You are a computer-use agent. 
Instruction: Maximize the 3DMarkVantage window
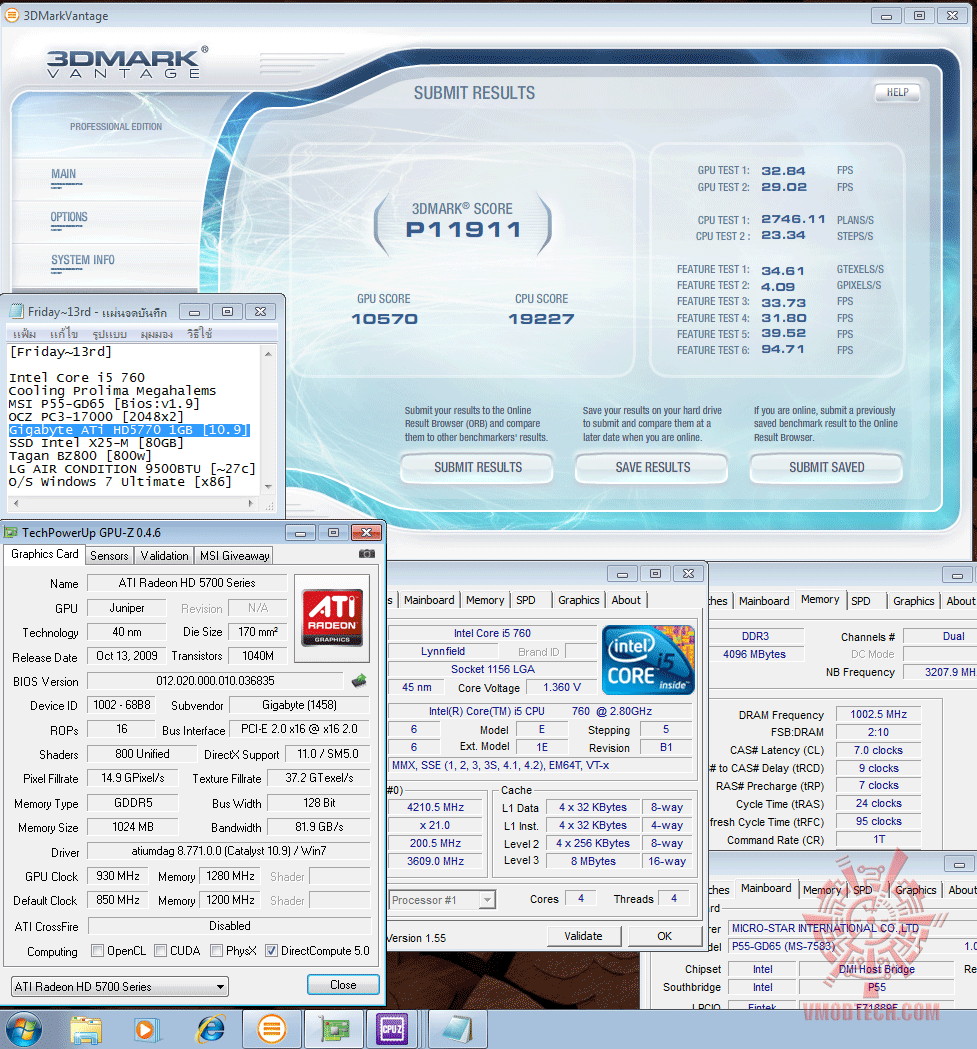[x=919, y=15]
